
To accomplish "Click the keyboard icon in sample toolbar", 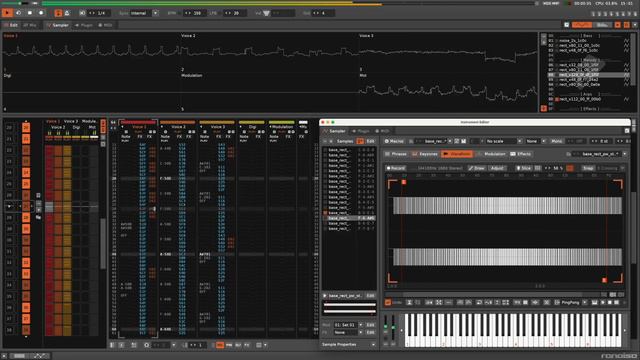I will point(594,302).
